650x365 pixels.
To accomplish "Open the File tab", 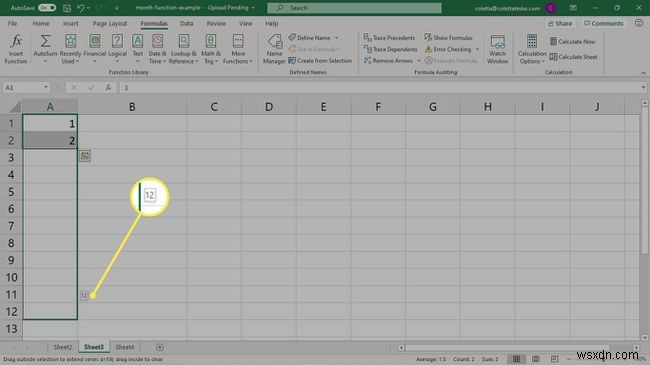I will click(12, 24).
